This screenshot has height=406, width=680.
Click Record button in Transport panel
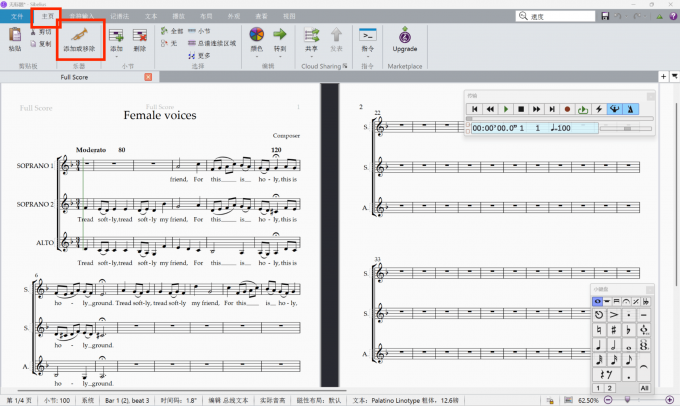[x=567, y=109]
